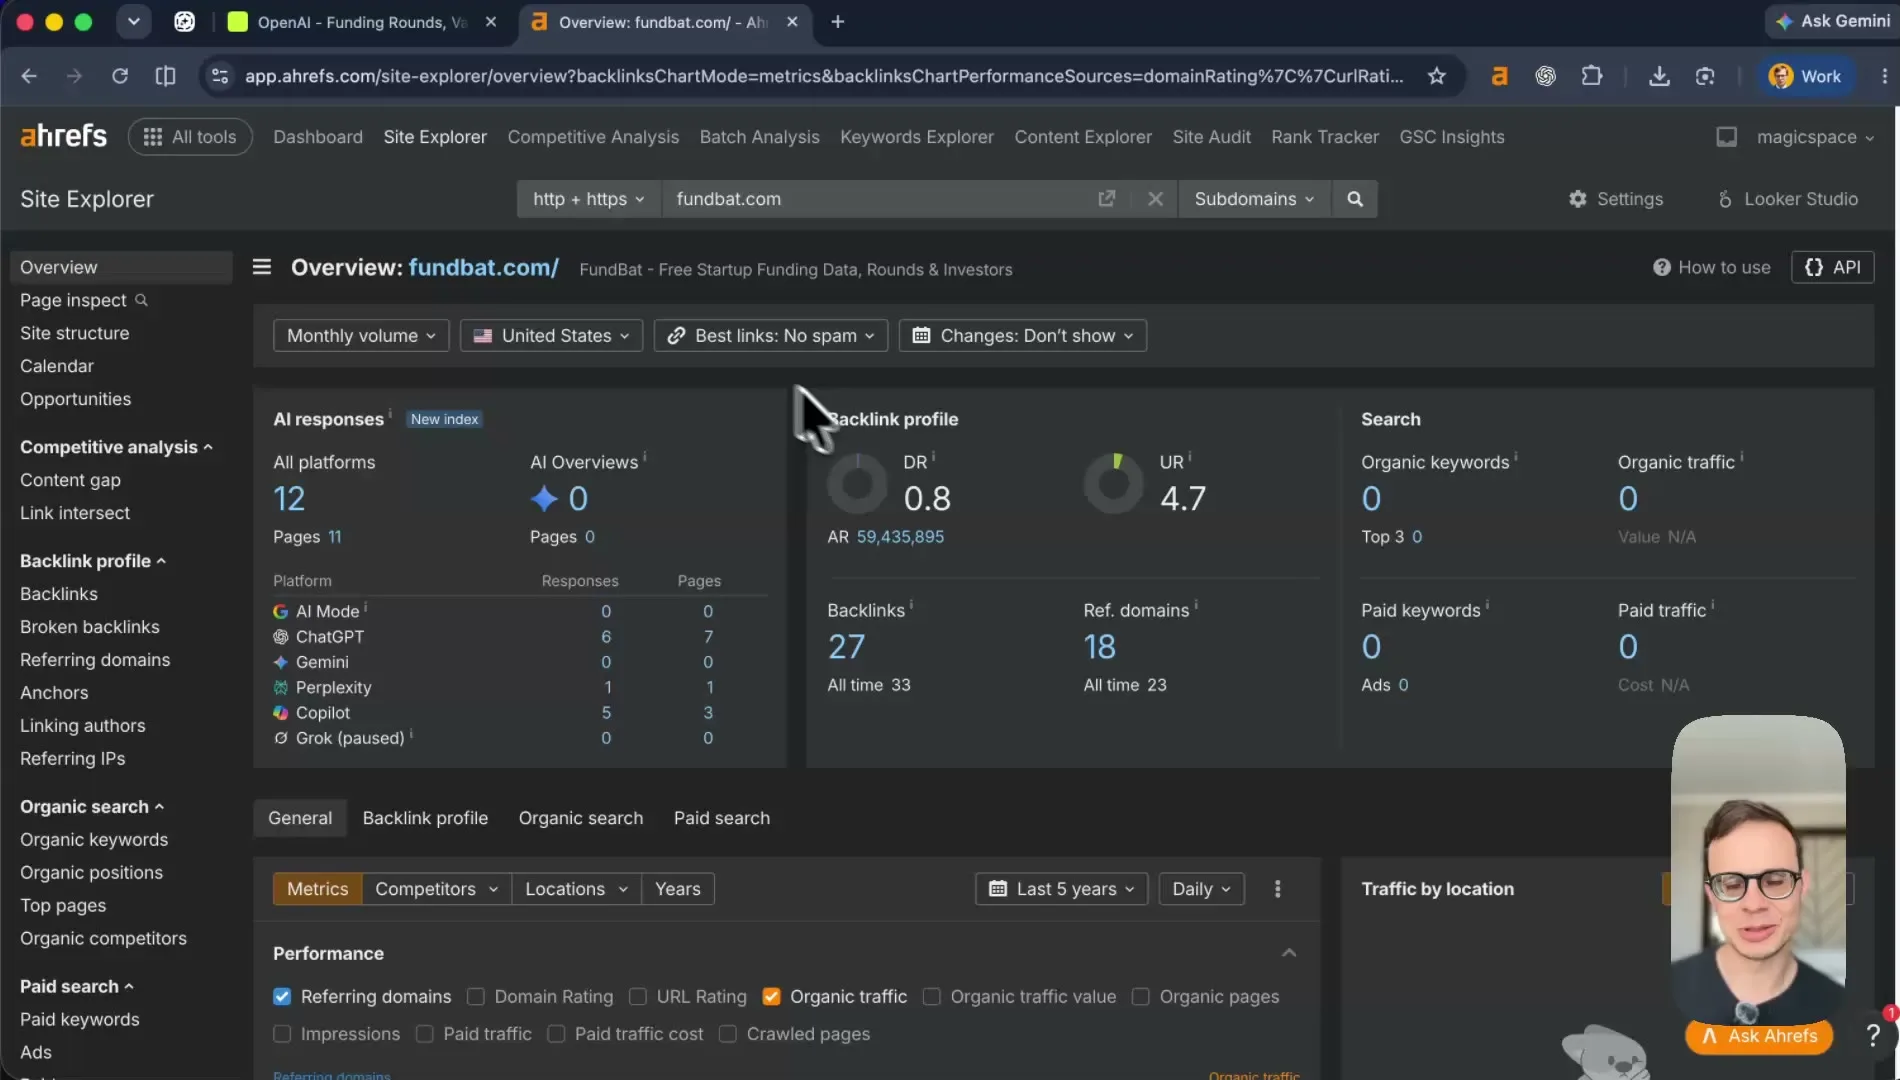Enable Domain Rating checkbox
The image size is (1900, 1080).
(x=476, y=997)
